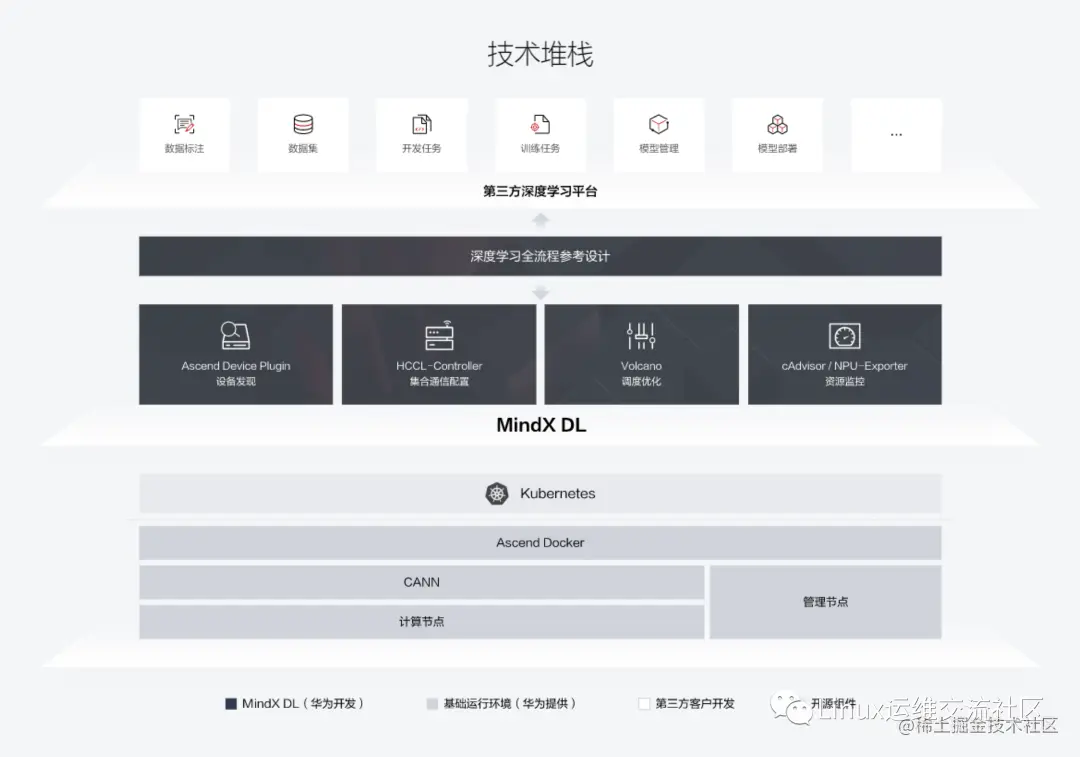
Task: Click the Ascend Docker bar
Action: point(540,542)
